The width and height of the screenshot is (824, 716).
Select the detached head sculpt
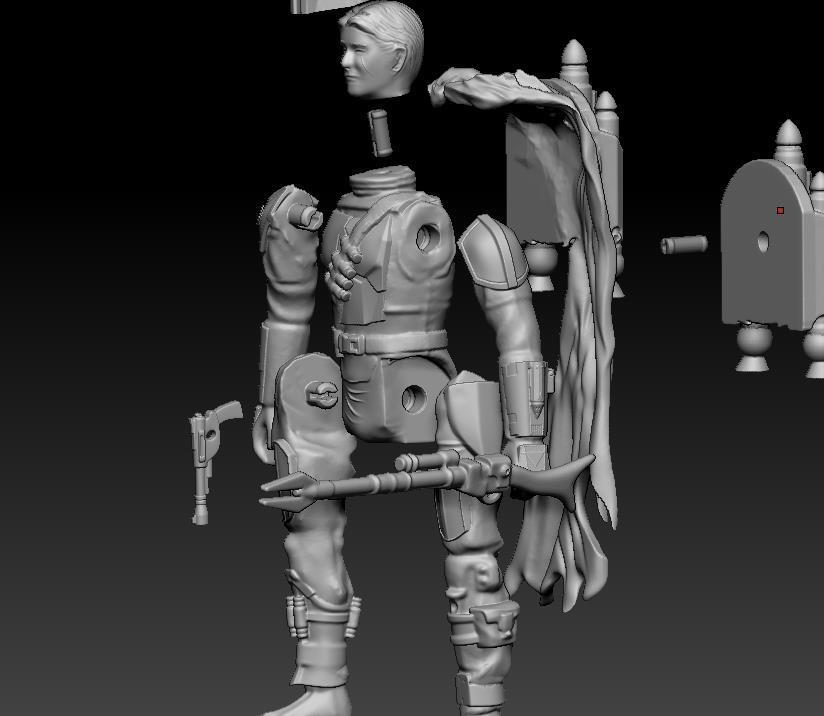[x=381, y=48]
